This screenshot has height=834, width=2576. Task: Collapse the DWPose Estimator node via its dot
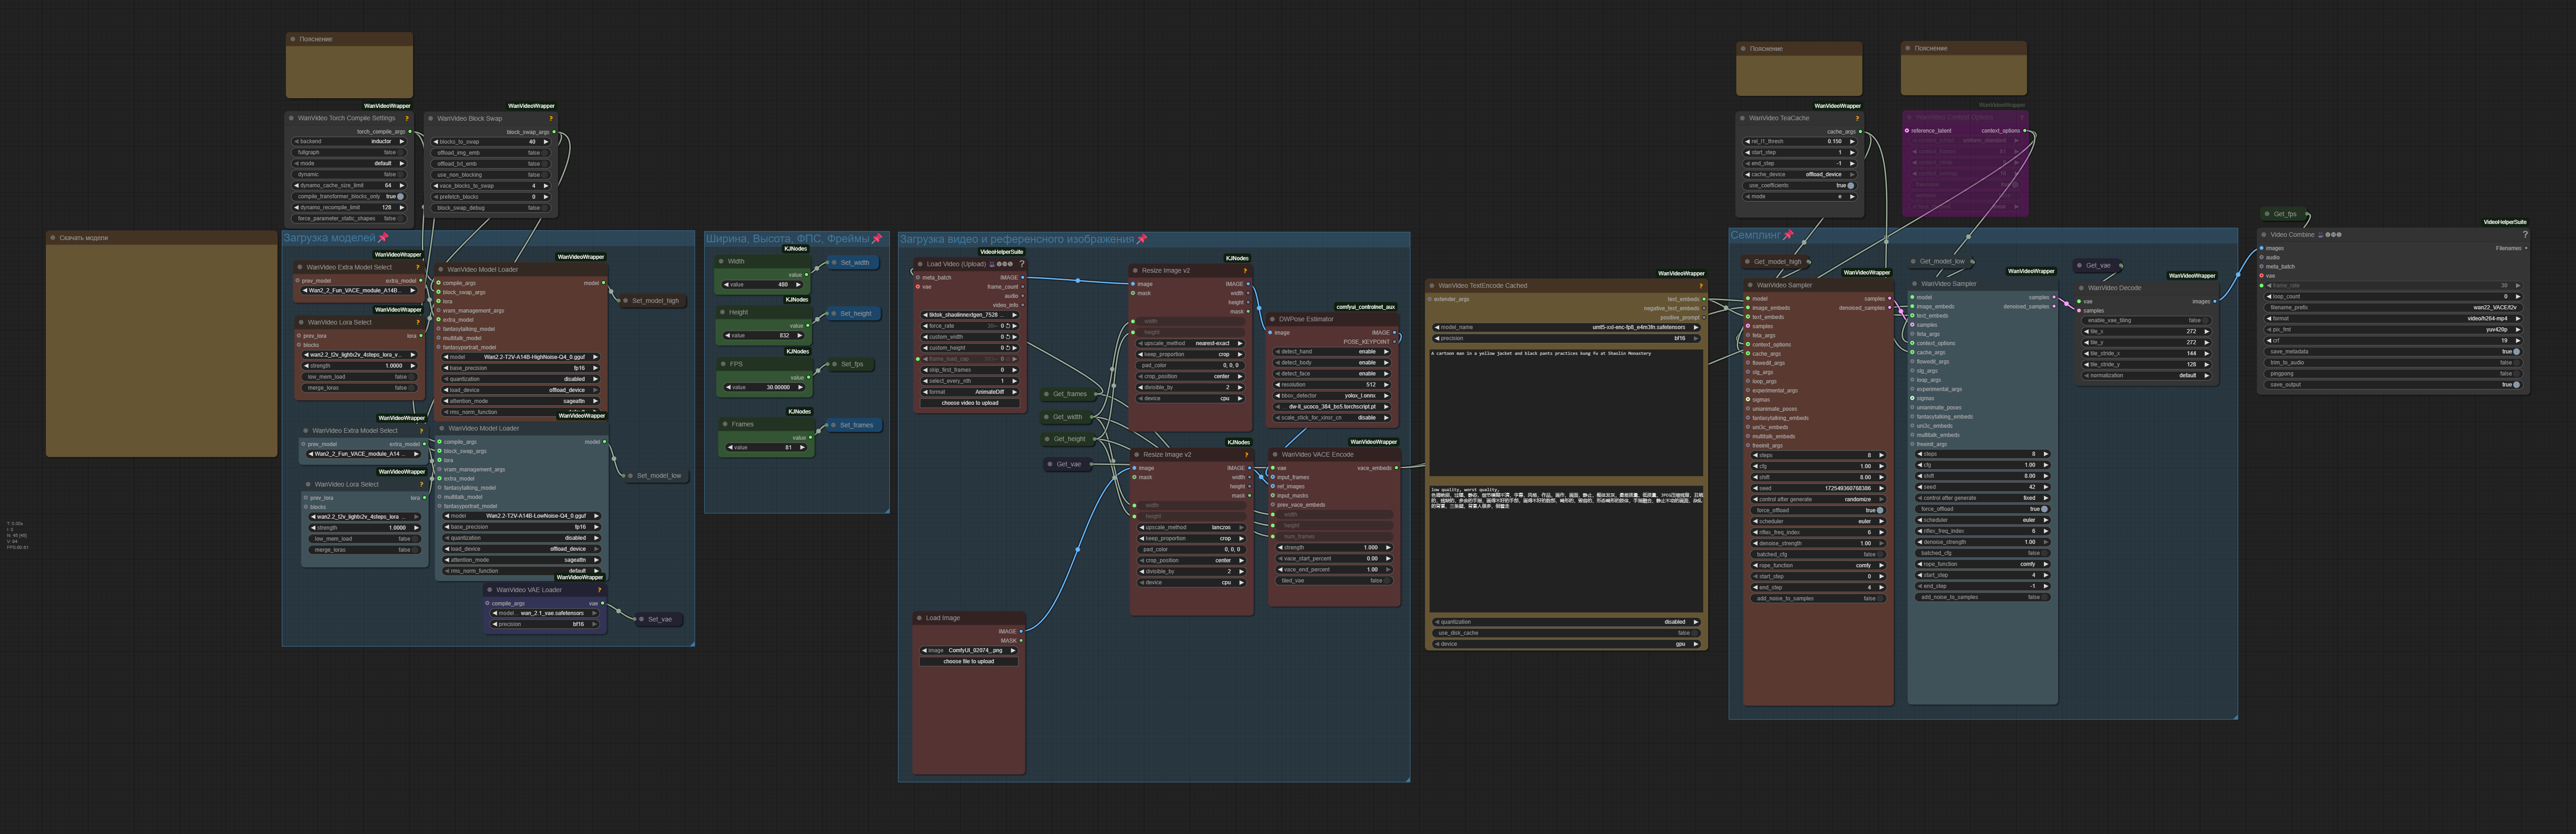[1272, 319]
